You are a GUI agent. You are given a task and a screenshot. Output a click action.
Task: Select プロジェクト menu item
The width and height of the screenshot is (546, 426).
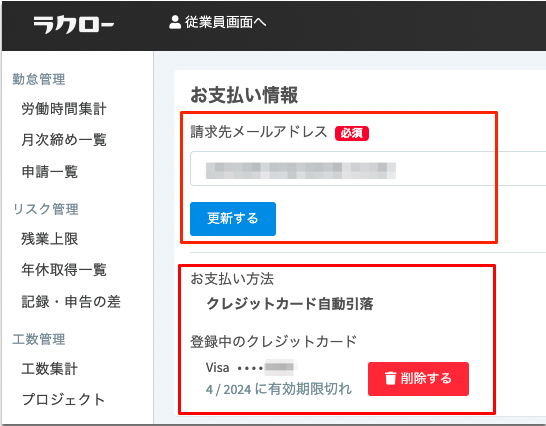point(63,400)
